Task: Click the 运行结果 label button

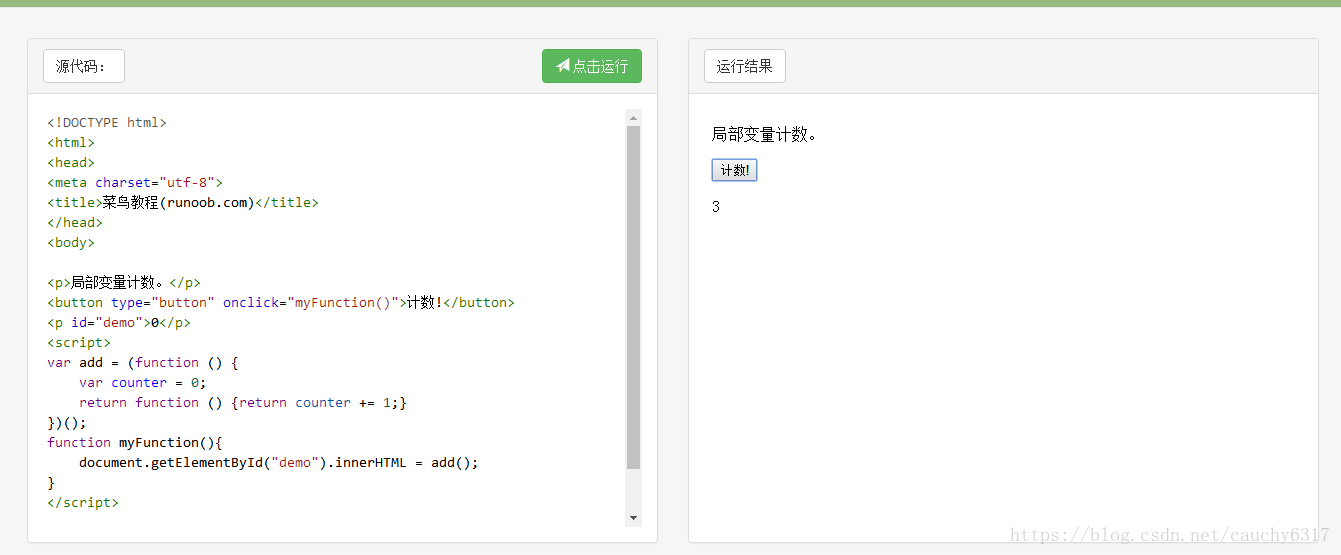Action: point(744,66)
